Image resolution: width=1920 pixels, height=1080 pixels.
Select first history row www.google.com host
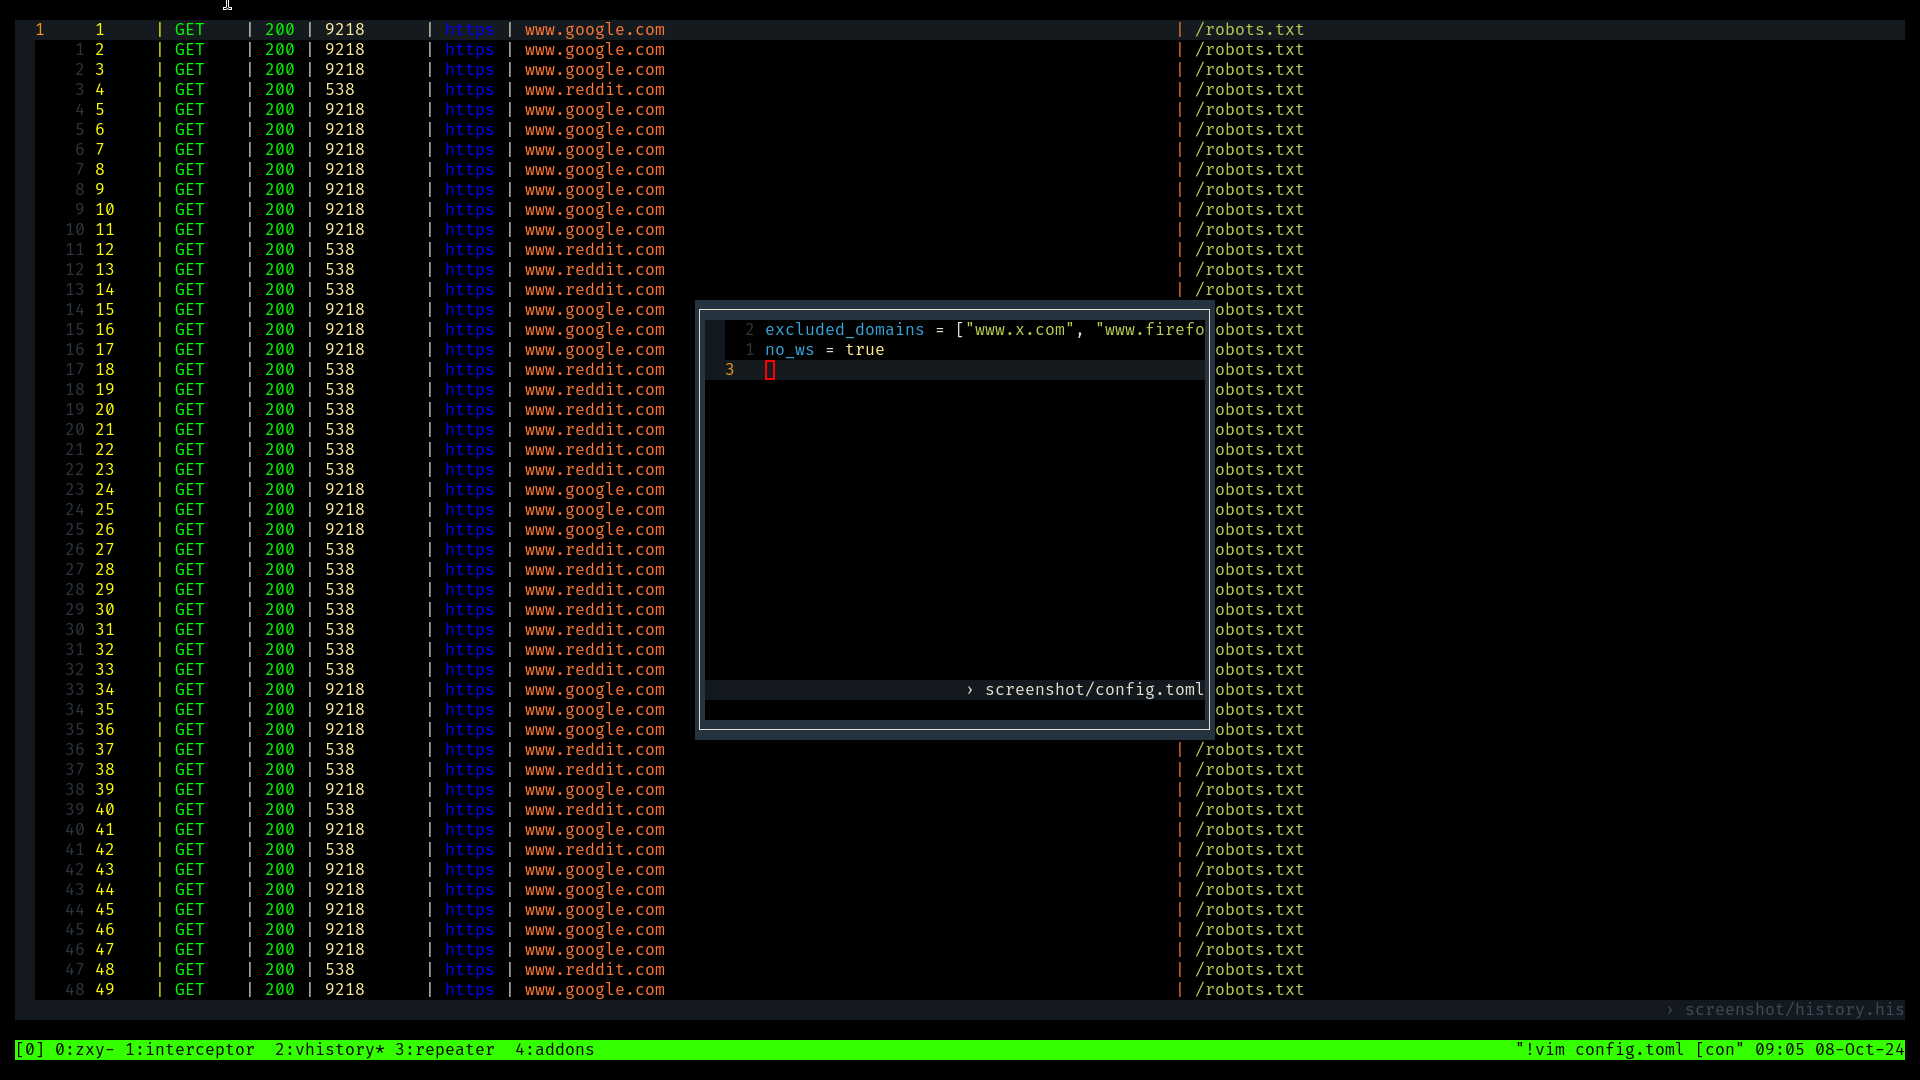click(594, 29)
